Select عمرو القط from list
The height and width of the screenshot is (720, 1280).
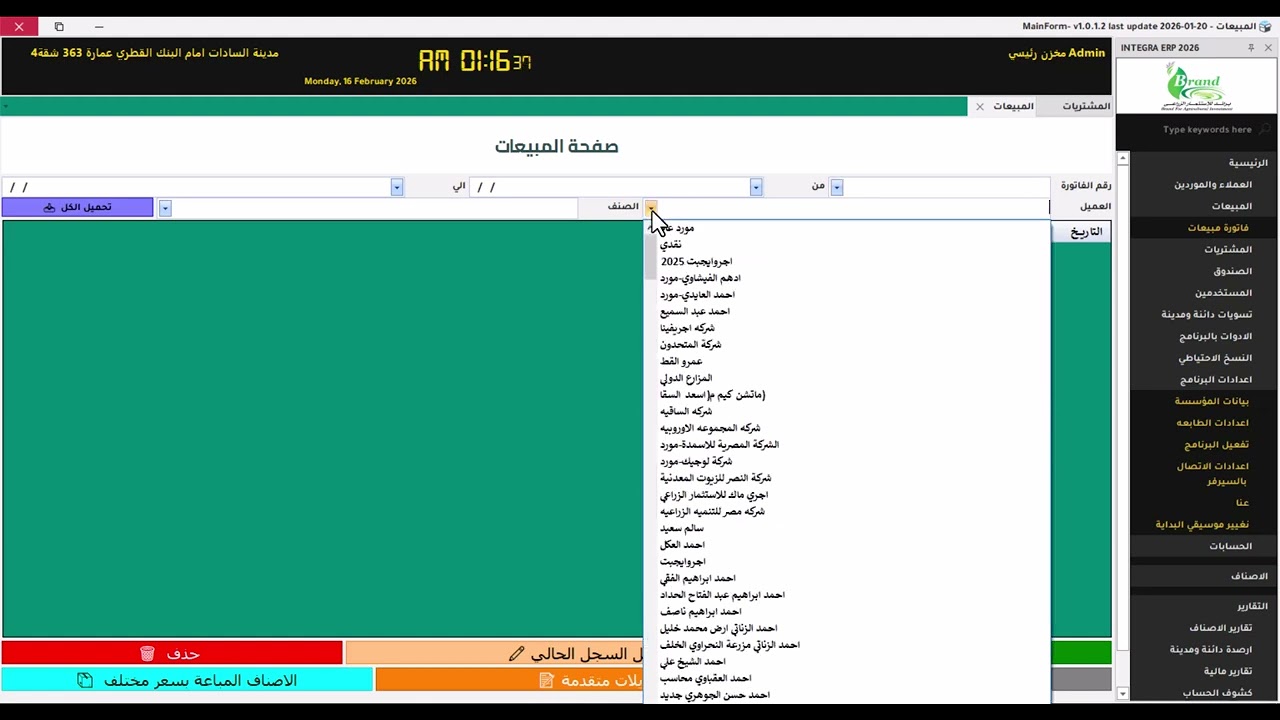pos(681,362)
